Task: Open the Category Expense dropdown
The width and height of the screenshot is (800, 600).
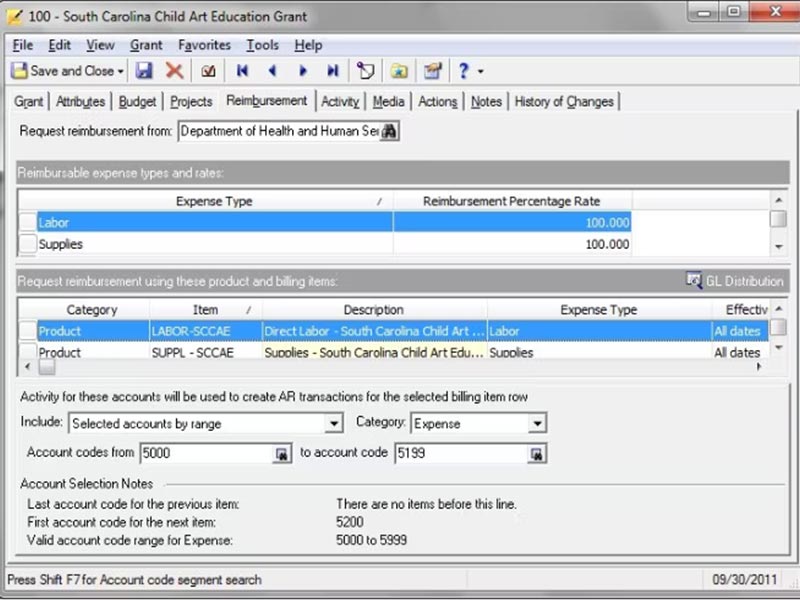Action: [x=537, y=424]
